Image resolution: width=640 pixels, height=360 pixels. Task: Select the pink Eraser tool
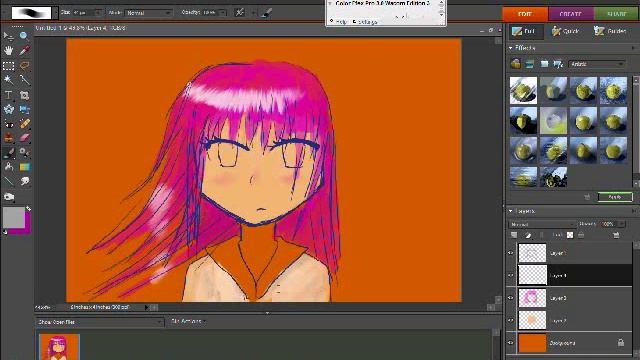[x=24, y=138]
